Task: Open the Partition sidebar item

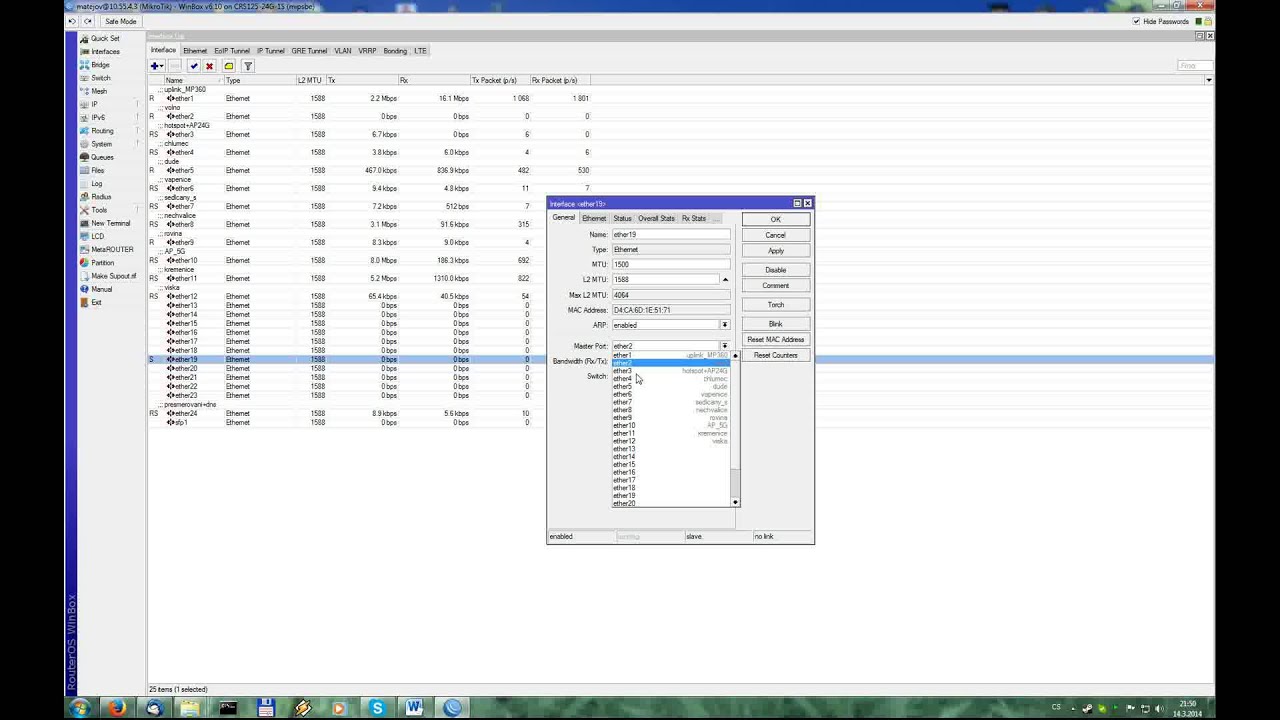Action: (102, 263)
